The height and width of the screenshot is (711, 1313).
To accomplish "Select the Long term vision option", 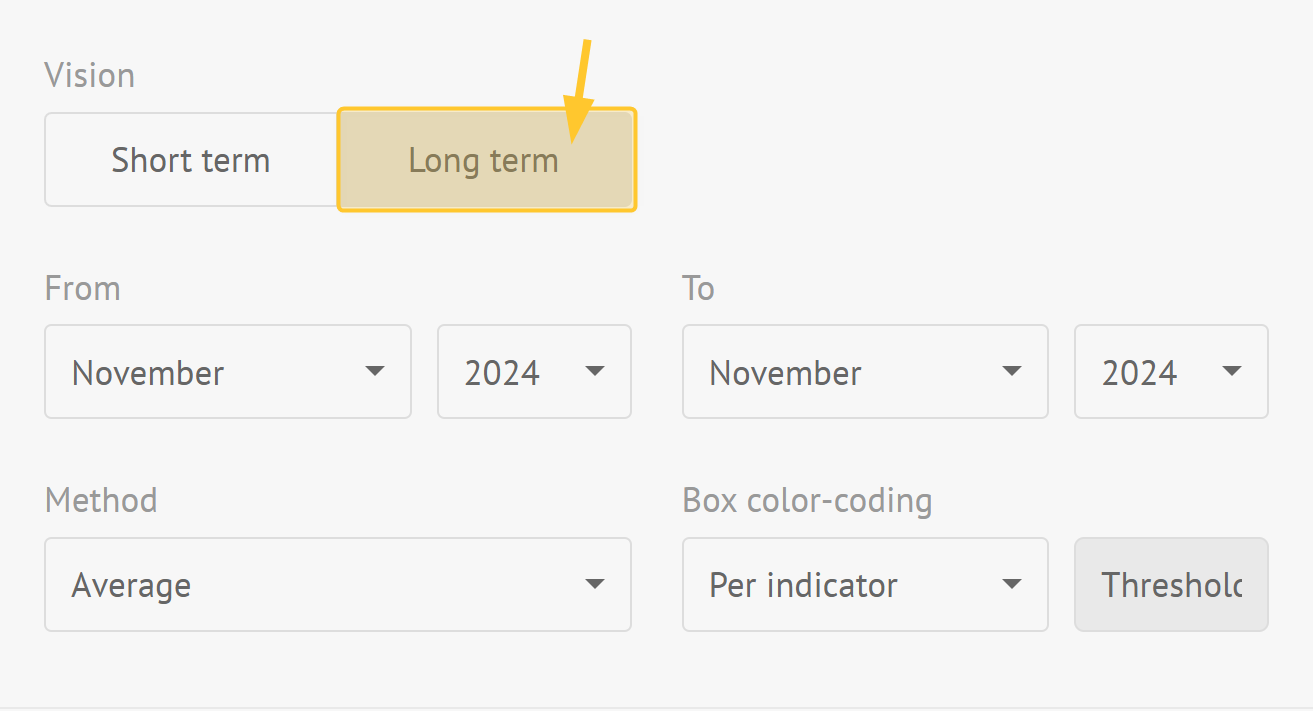I will [x=486, y=159].
